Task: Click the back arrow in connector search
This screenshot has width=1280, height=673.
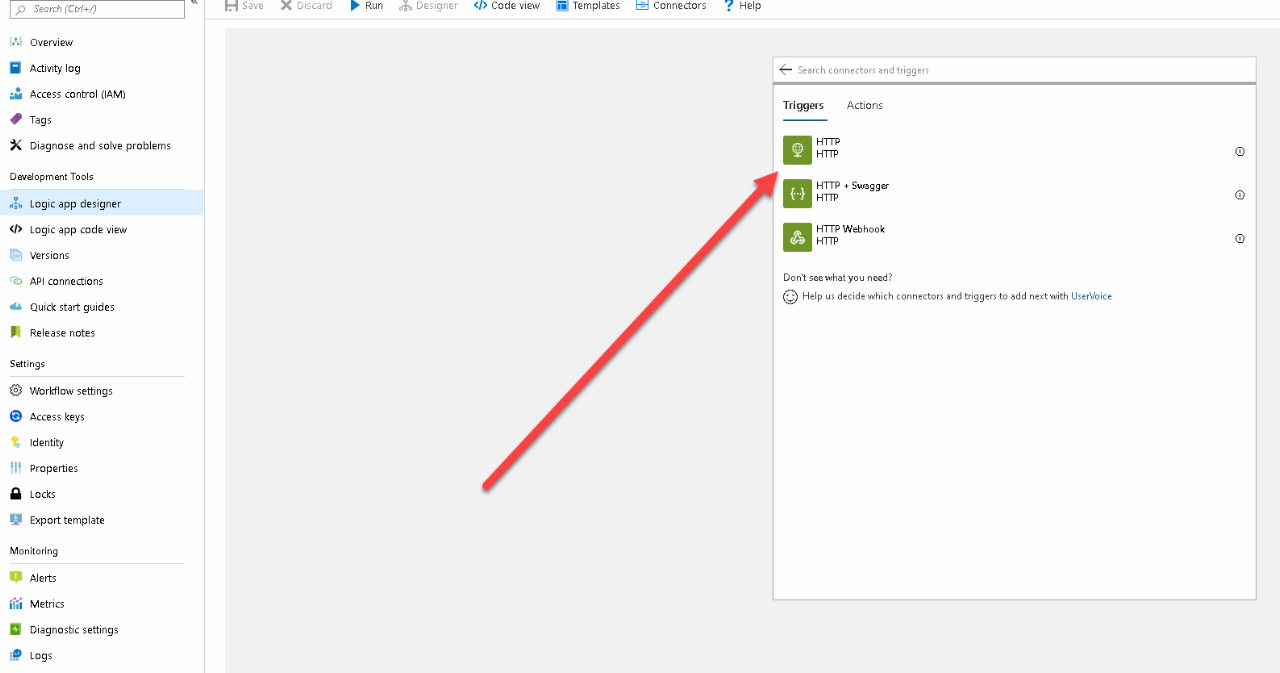Action: coord(786,70)
